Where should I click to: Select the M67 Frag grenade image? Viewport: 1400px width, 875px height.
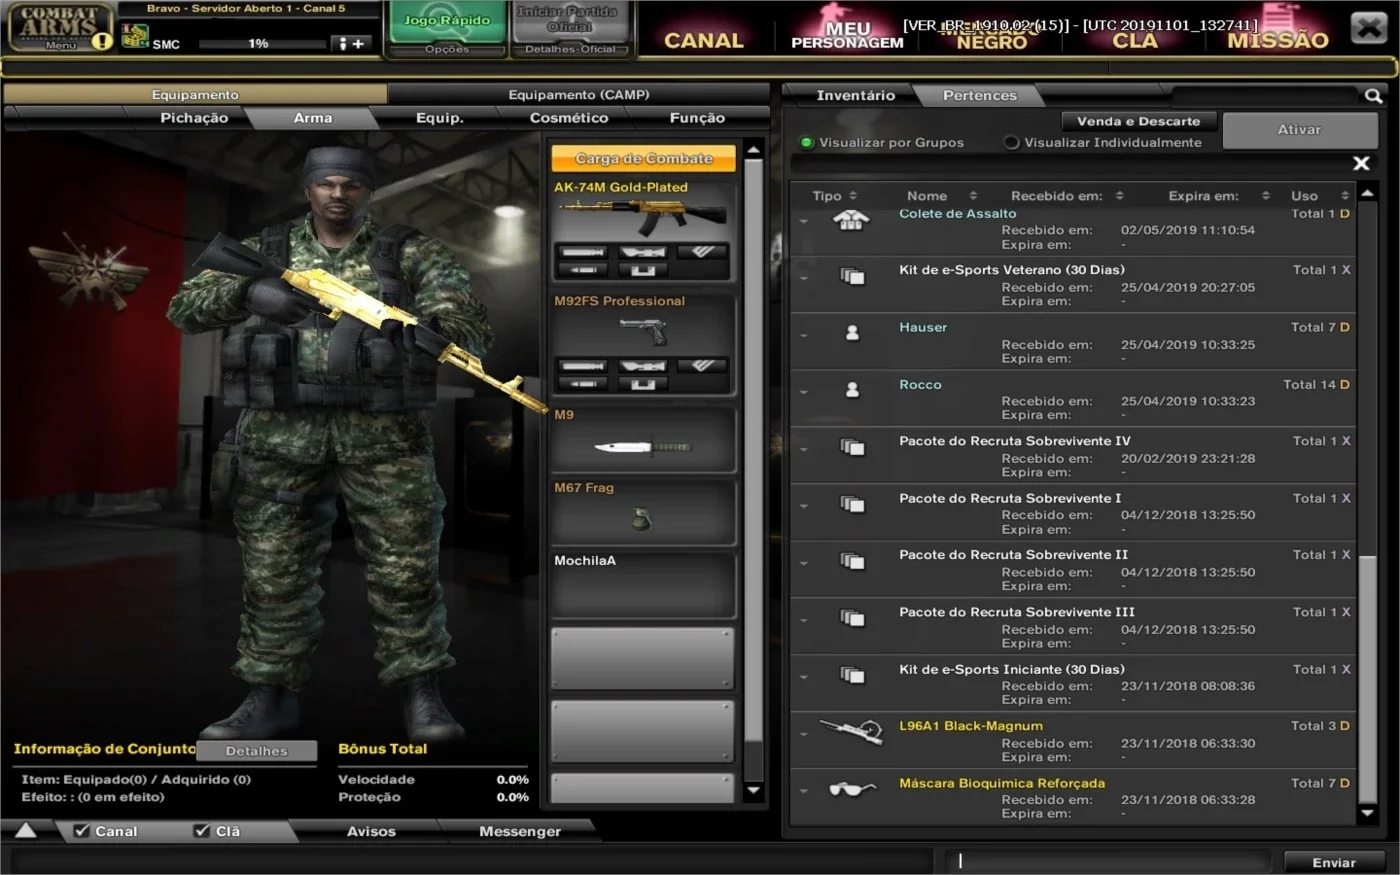tap(643, 518)
